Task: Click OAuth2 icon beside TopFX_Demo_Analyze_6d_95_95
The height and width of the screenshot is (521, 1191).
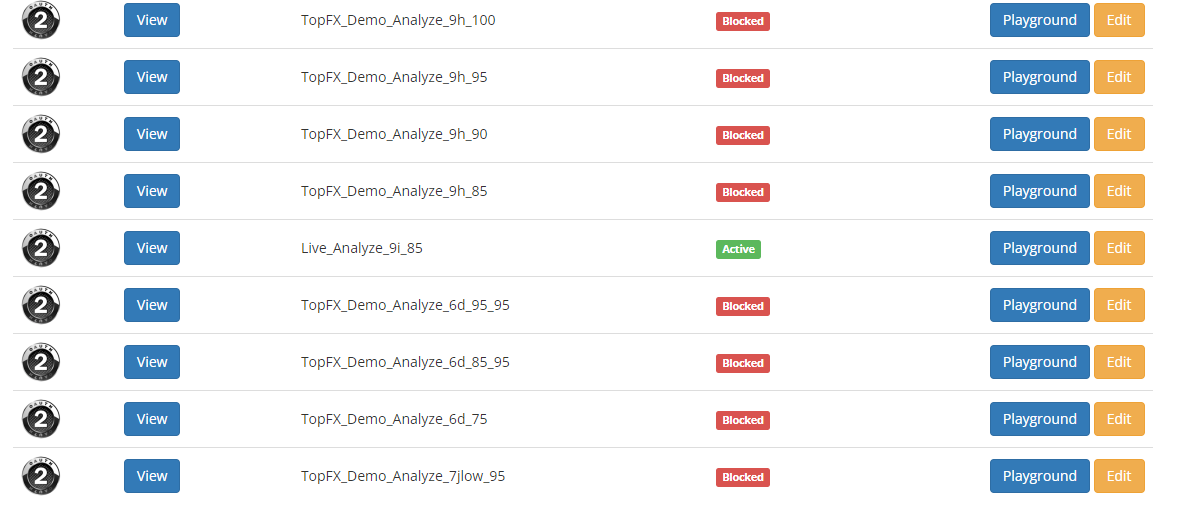Action: point(41,305)
